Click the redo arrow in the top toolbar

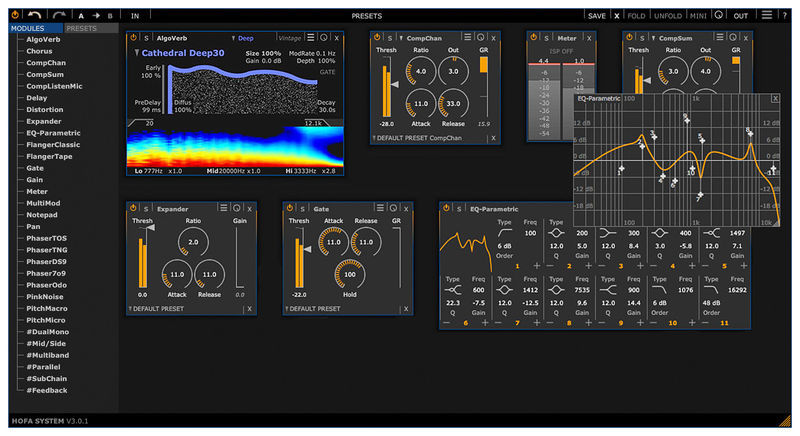(59, 15)
